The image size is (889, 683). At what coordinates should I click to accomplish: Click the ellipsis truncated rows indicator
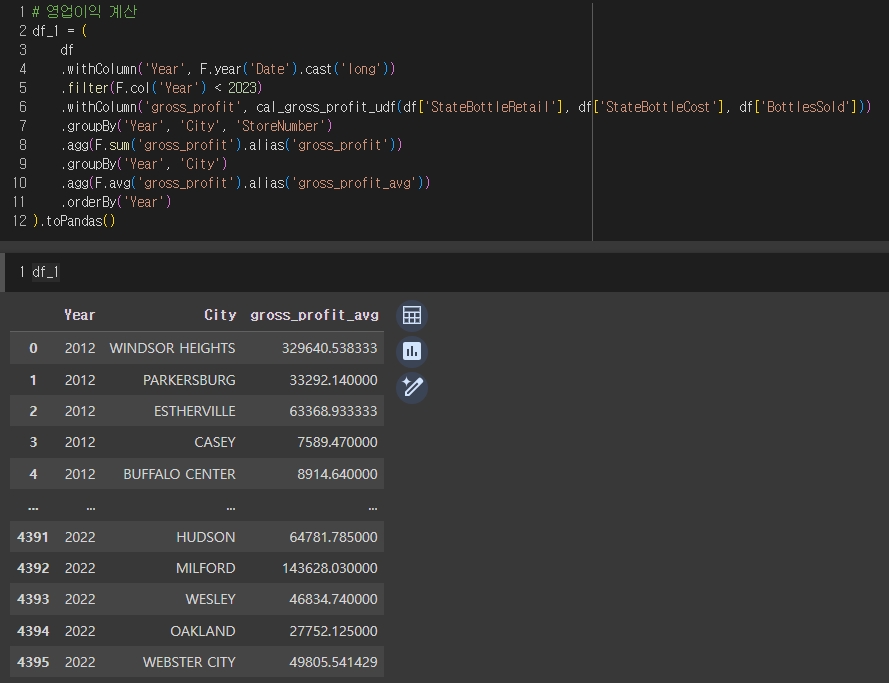point(33,507)
